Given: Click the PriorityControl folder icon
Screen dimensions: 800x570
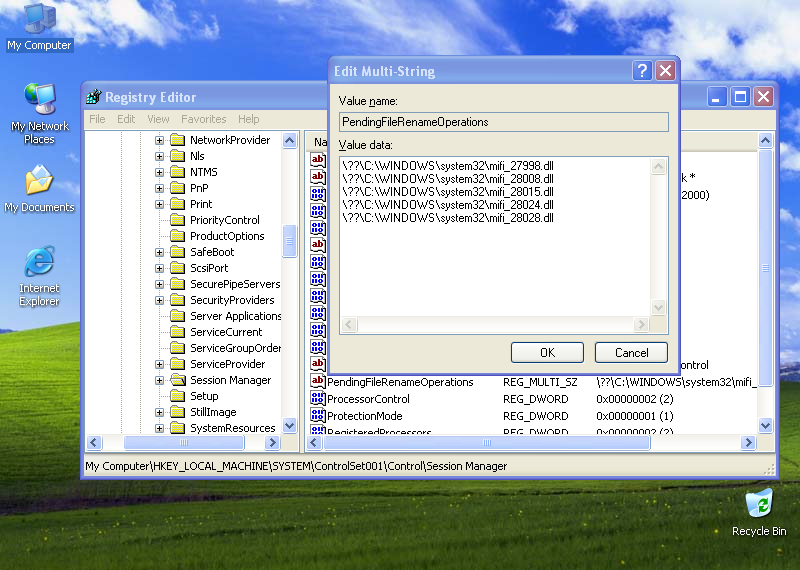Looking at the screenshot, I should (177, 220).
